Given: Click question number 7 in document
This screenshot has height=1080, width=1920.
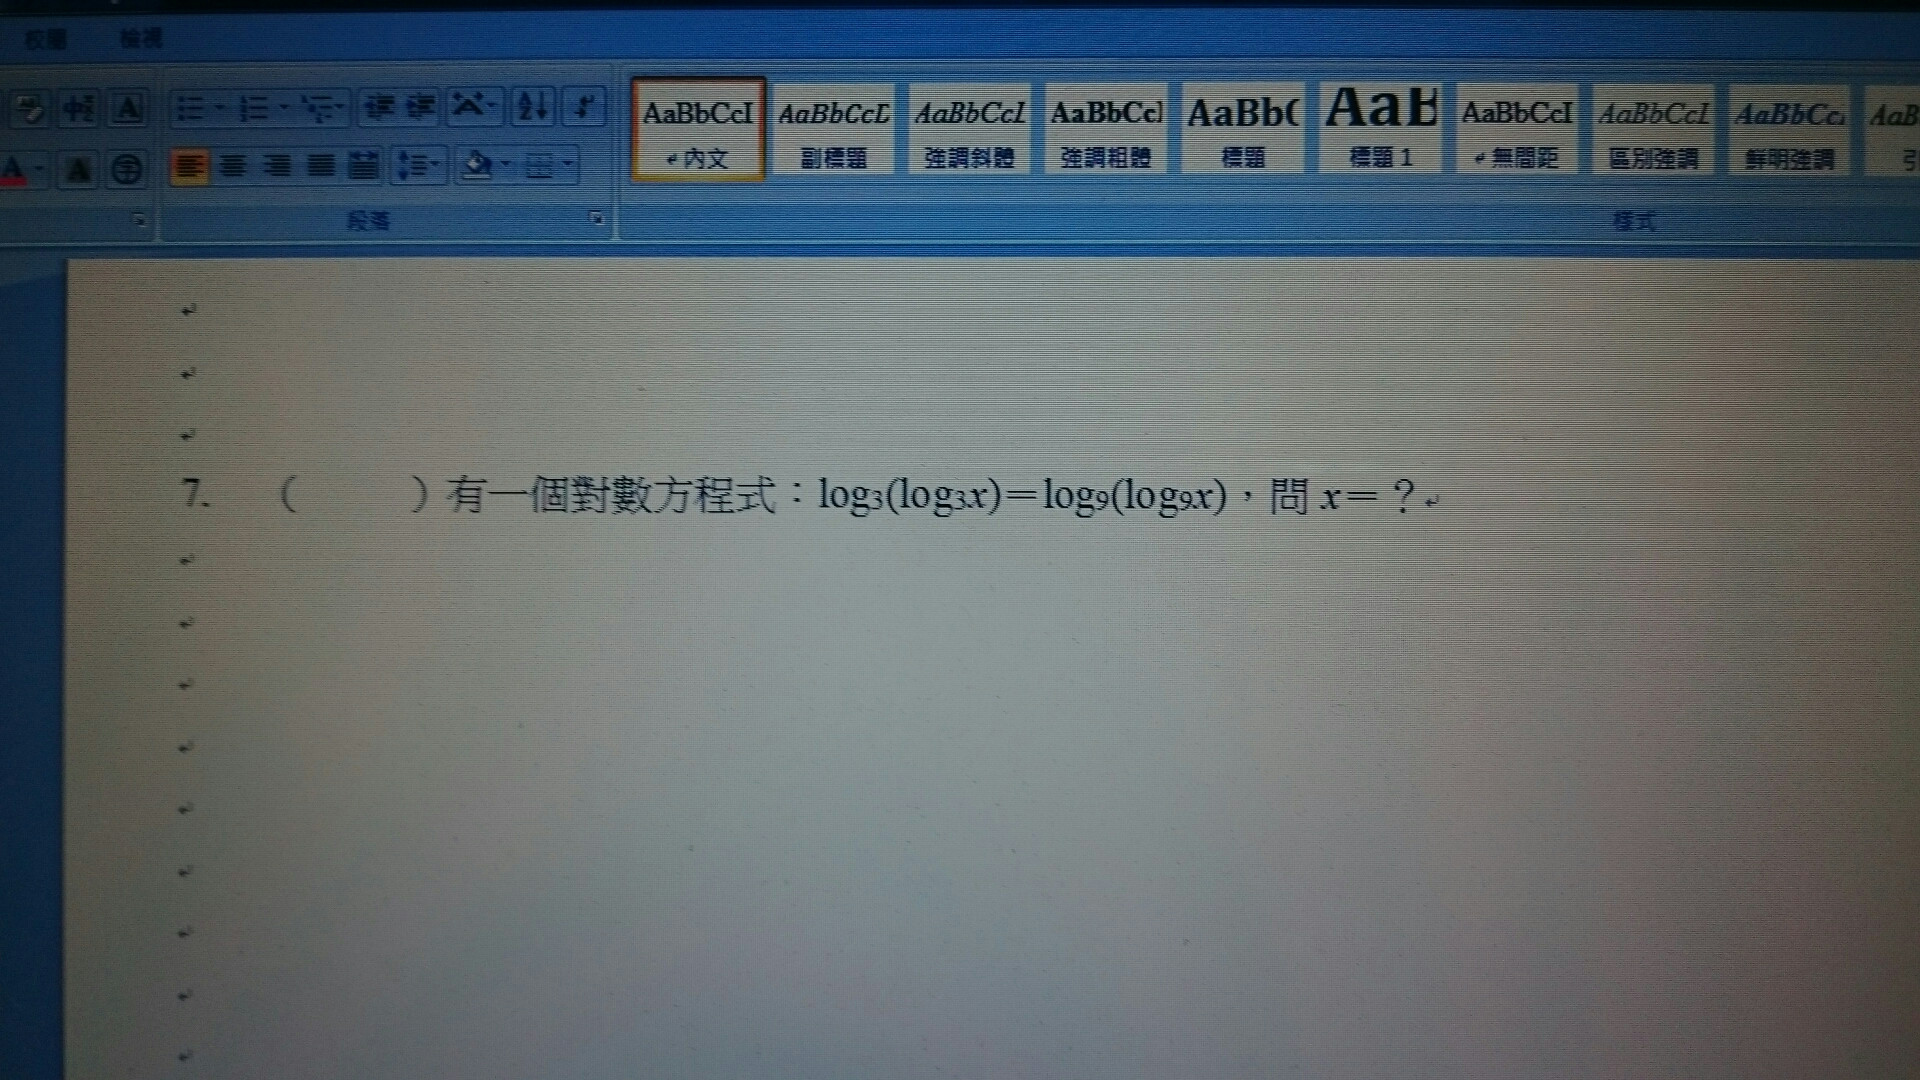Looking at the screenshot, I should [196, 494].
